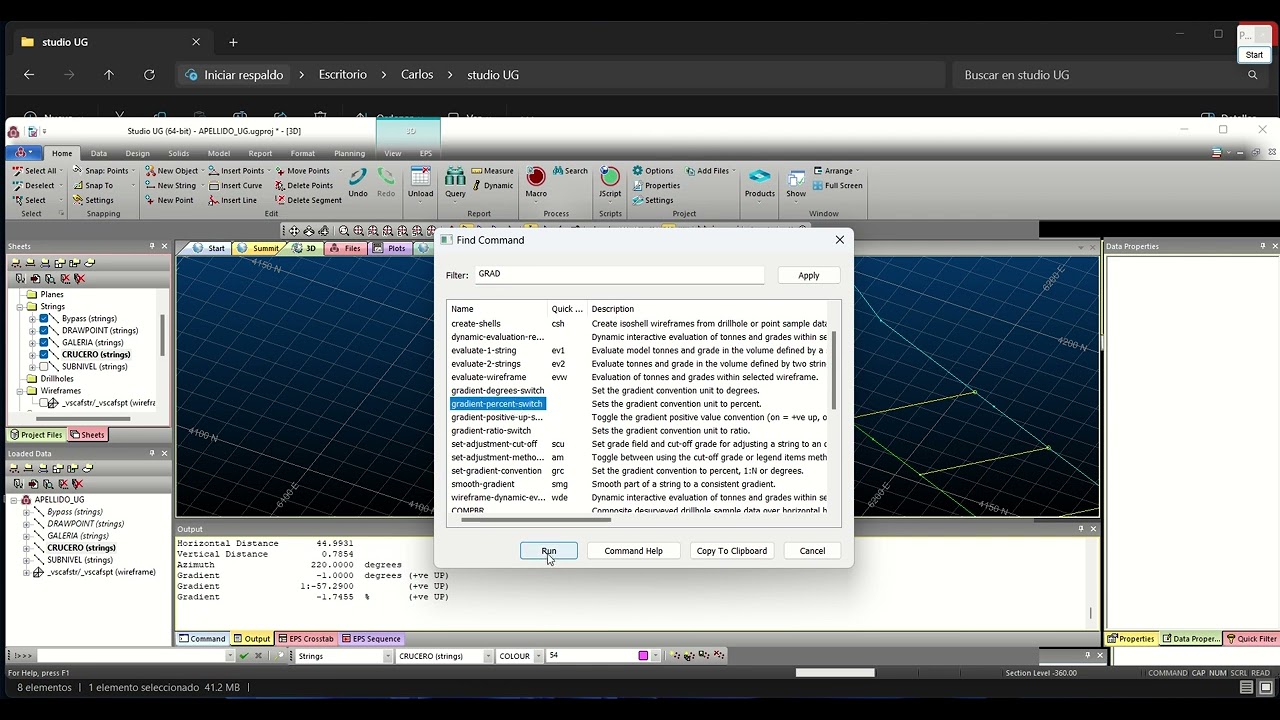This screenshot has width=1280, height=720.
Task: Click Search in the Process group
Action: pyautogui.click(x=570, y=171)
